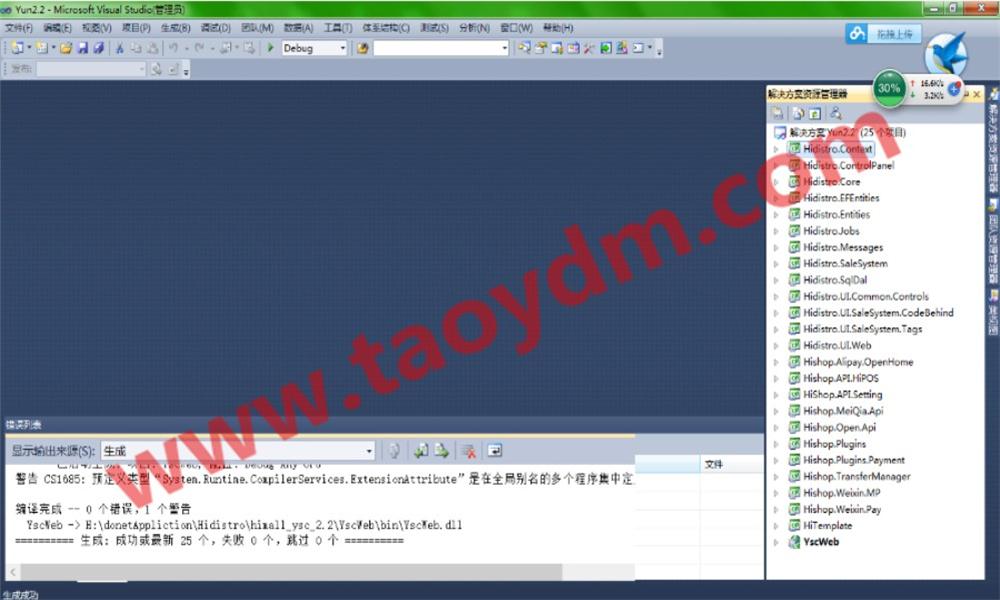The width and height of the screenshot is (1000, 600).
Task: Click the Undo arrow icon
Action: coord(173,48)
